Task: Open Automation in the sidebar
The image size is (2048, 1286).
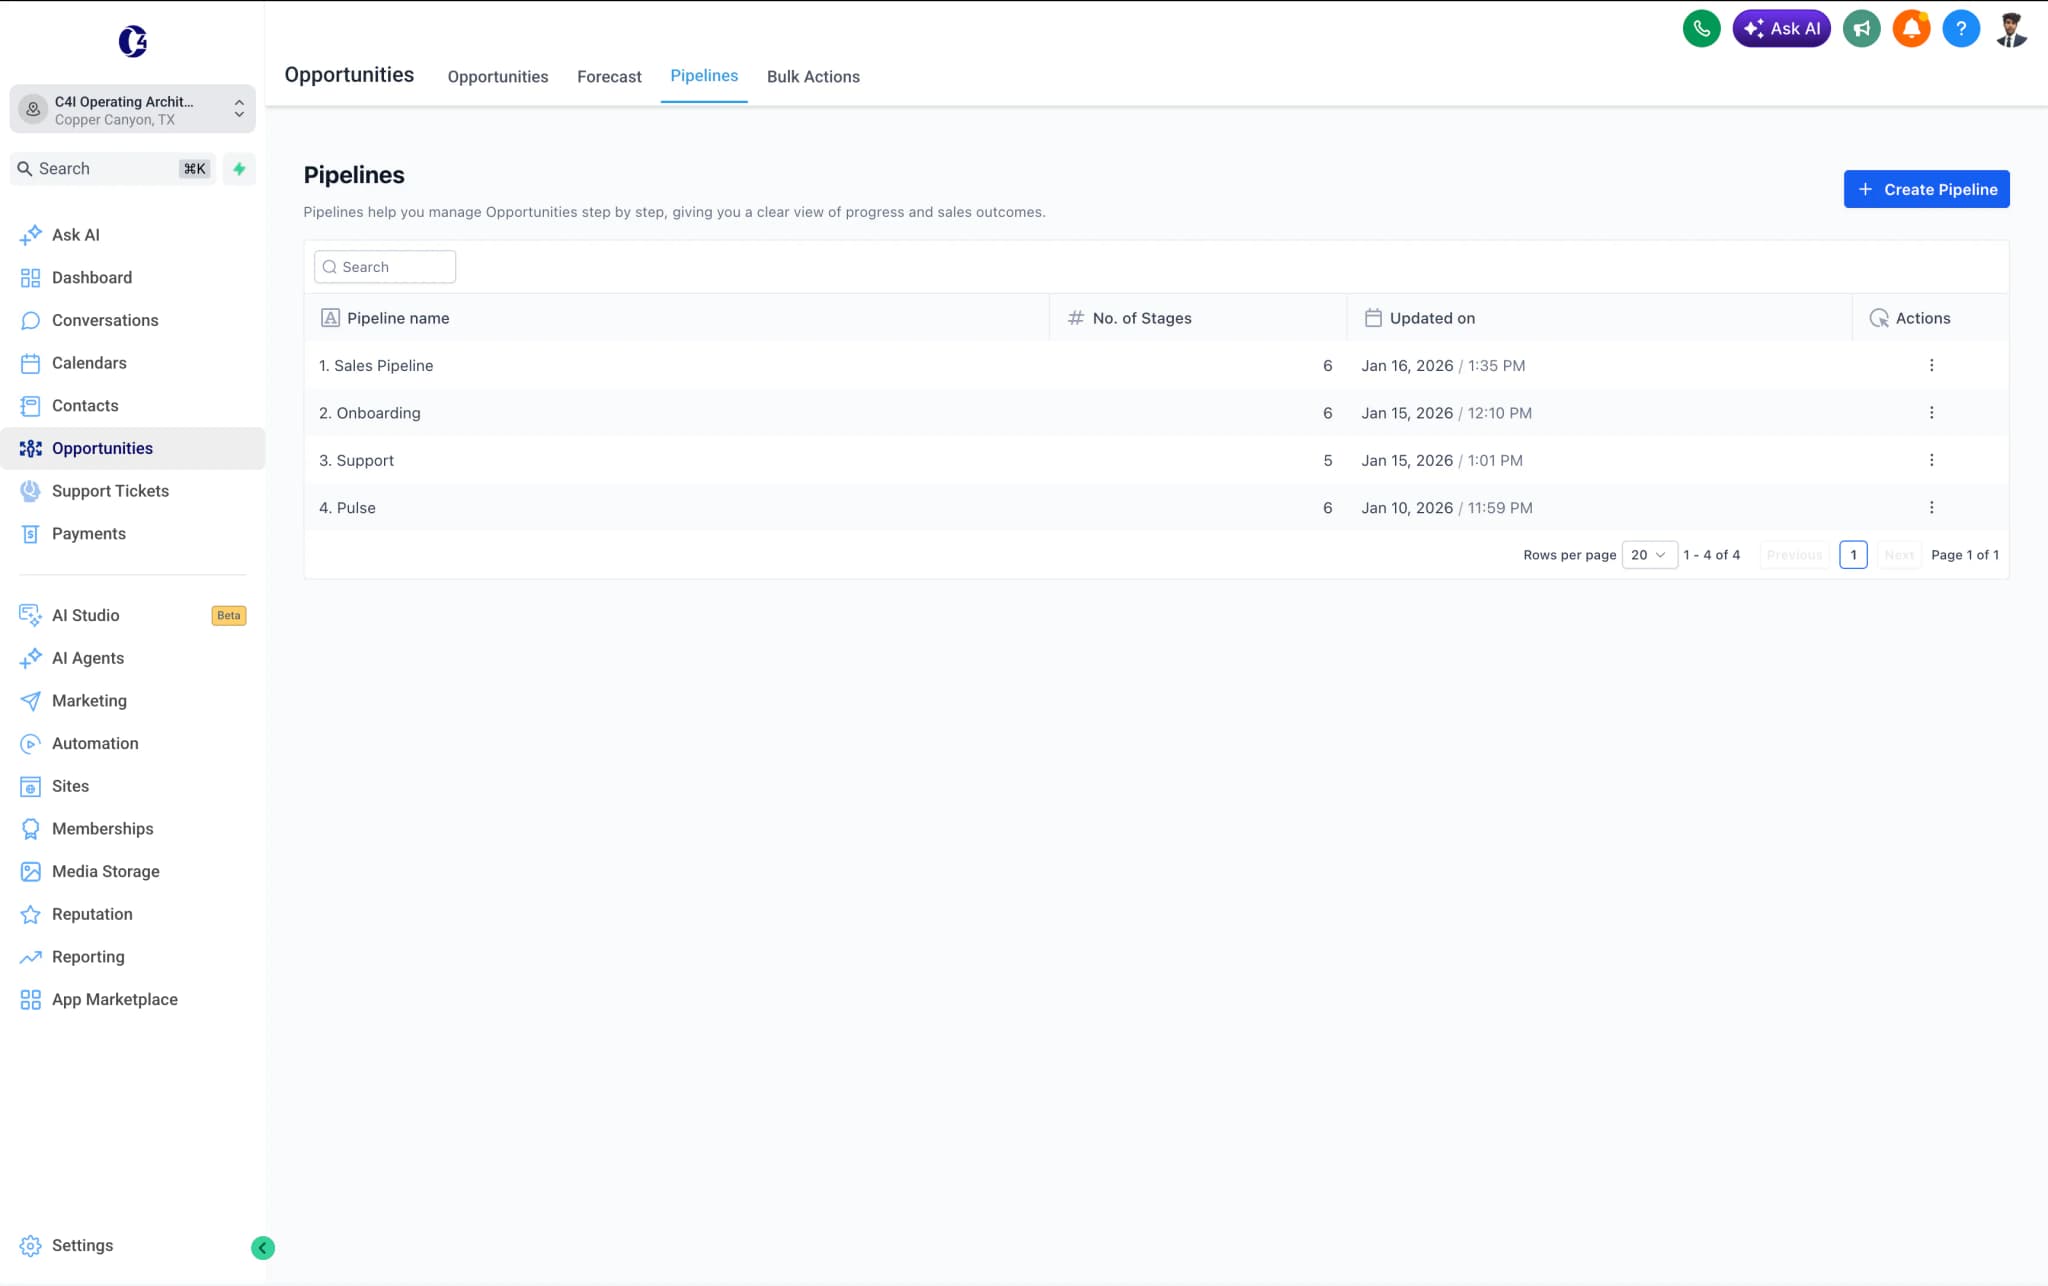Action: point(133,744)
